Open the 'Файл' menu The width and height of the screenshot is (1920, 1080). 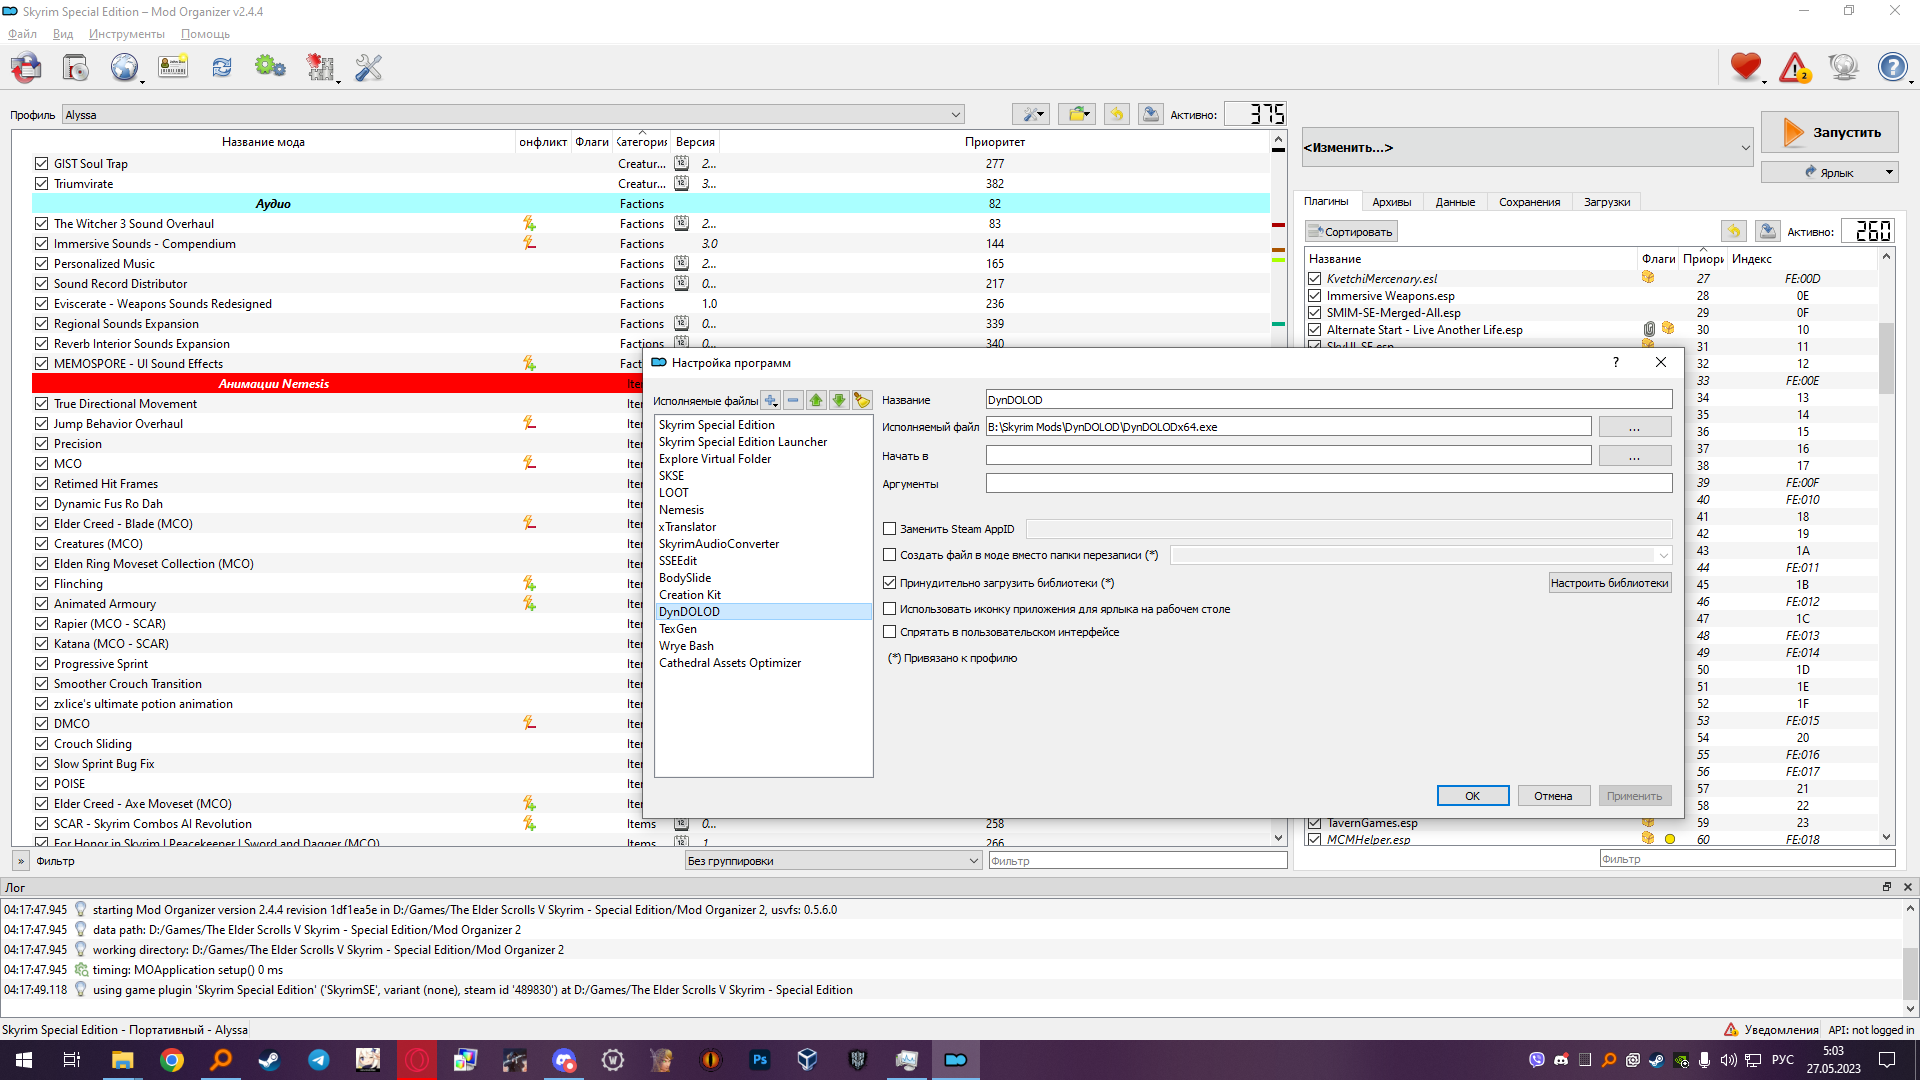pos(22,34)
